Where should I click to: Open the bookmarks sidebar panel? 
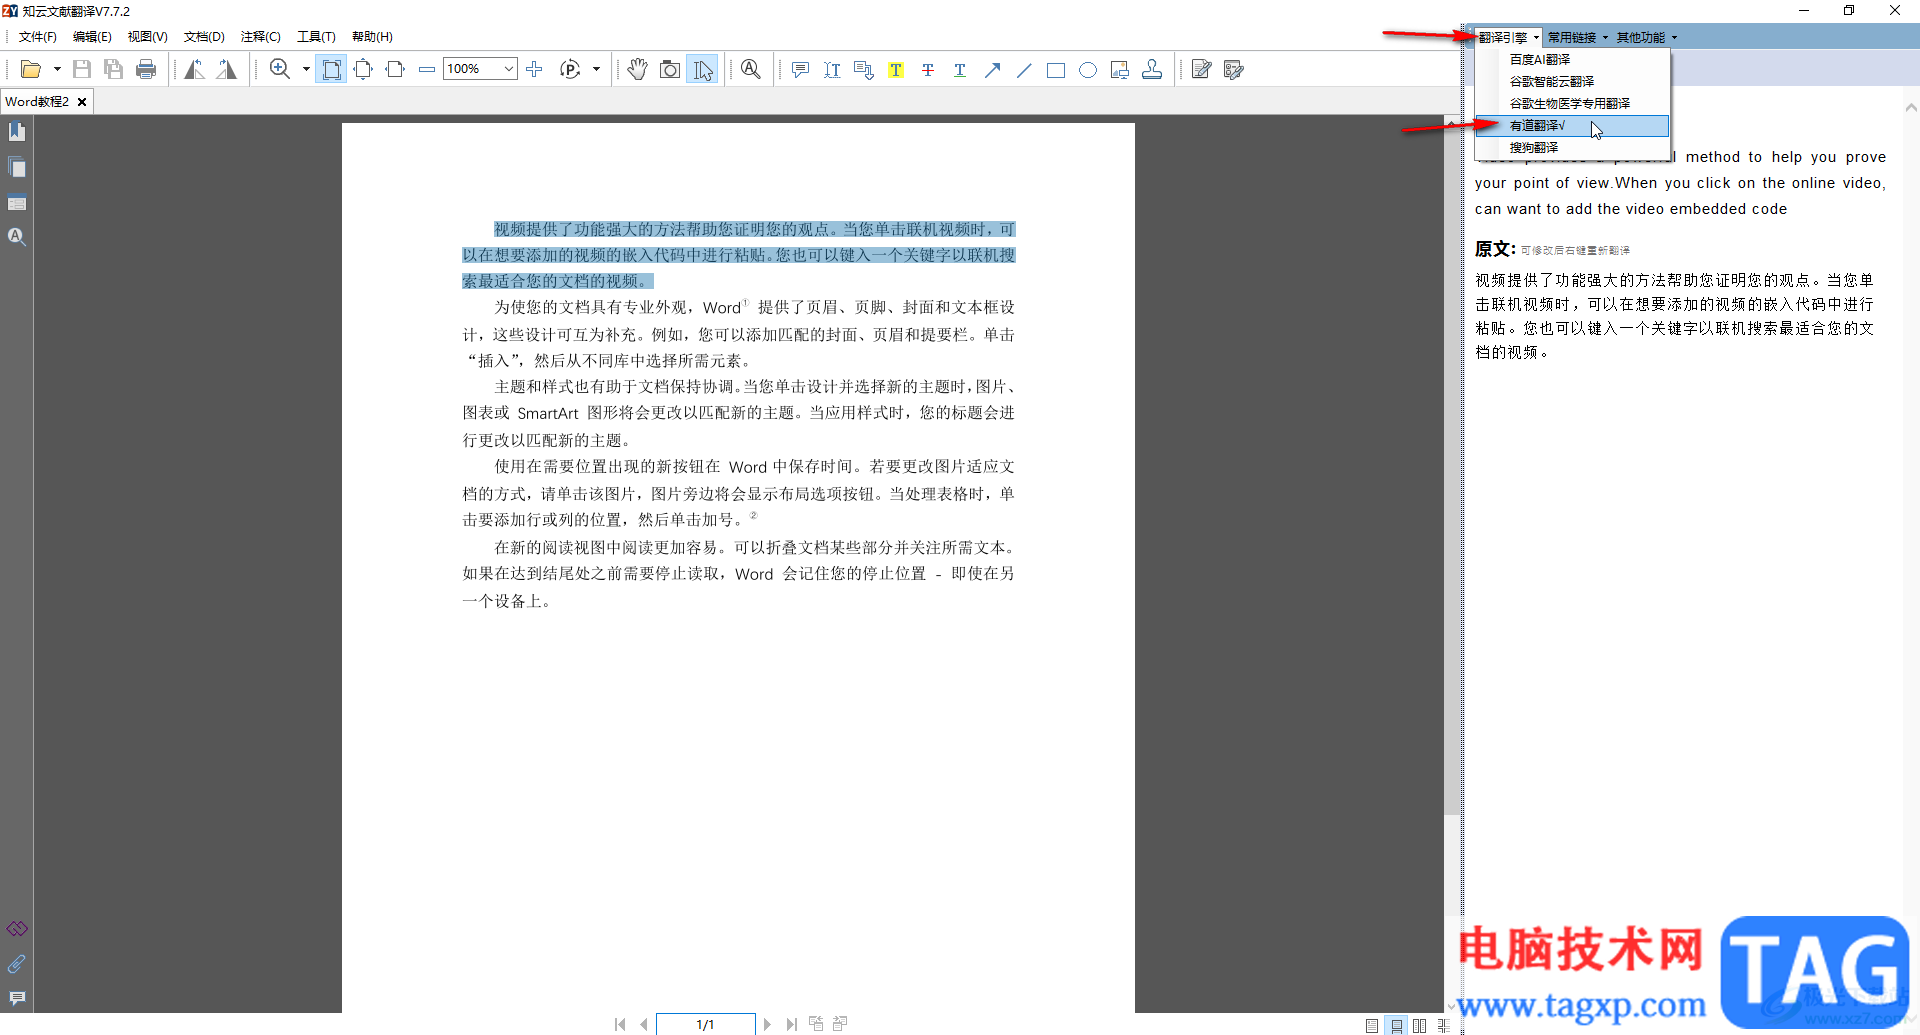(17, 132)
